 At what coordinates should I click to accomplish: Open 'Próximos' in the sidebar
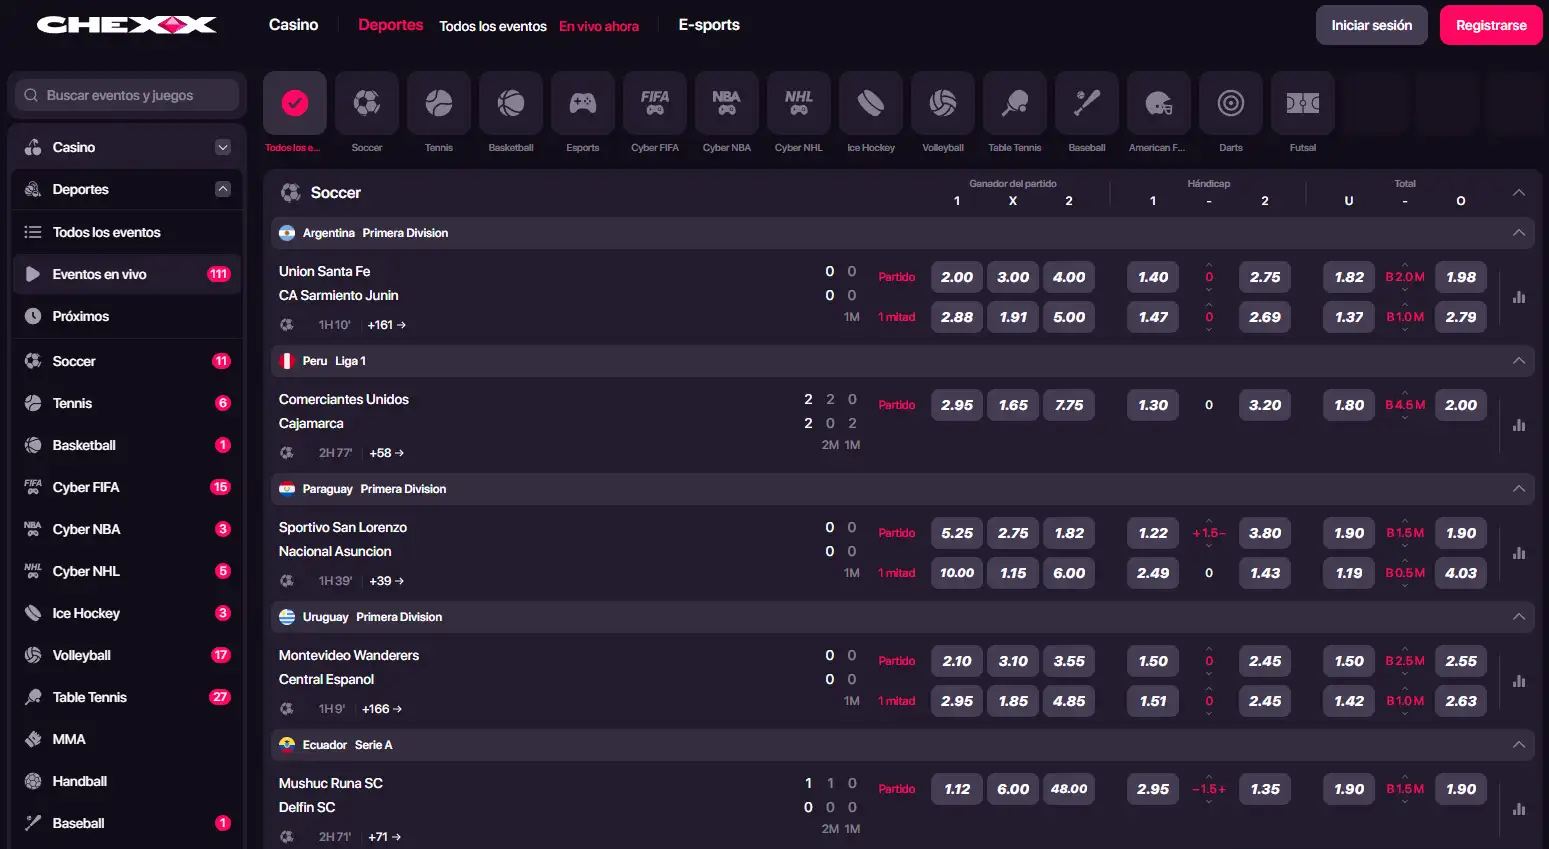pyautogui.click(x=127, y=316)
